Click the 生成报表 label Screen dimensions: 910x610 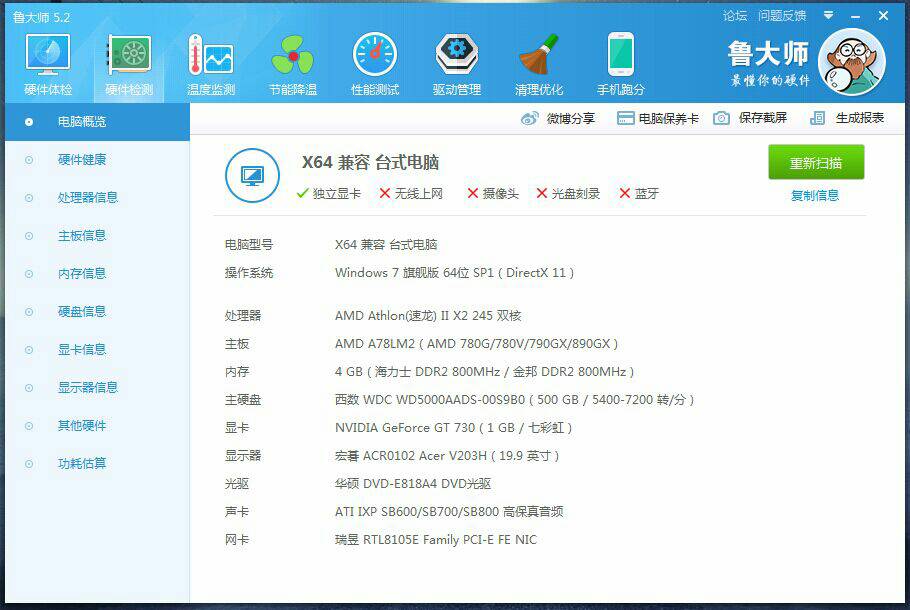860,118
